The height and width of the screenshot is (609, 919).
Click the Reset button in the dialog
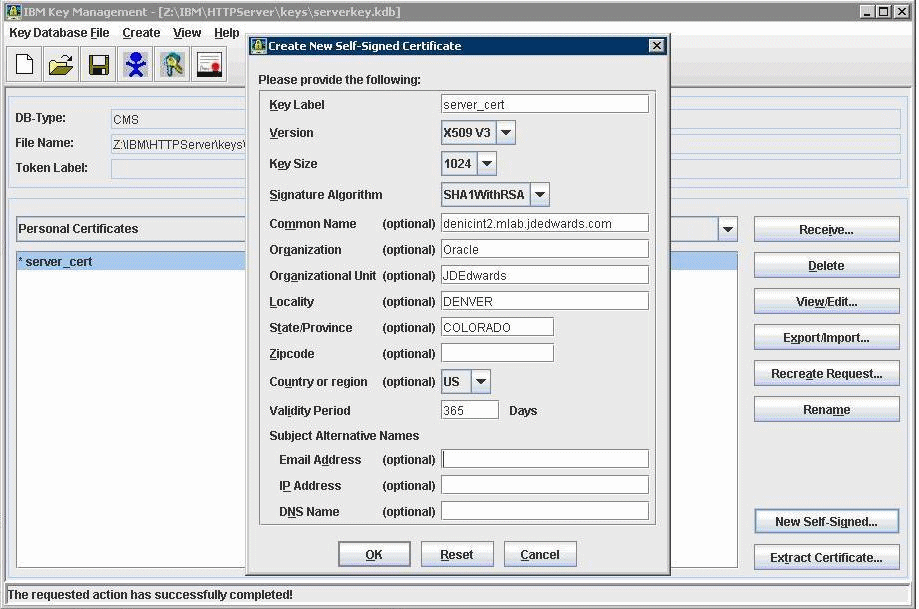(456, 555)
